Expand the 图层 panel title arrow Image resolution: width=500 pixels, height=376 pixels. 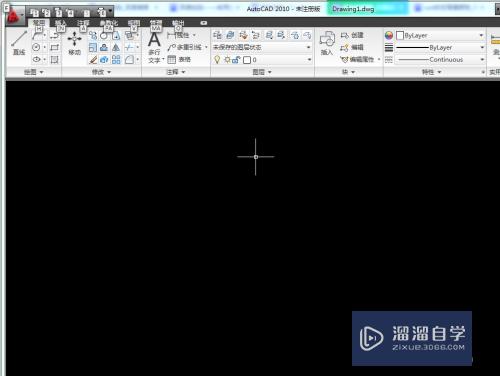click(270, 72)
